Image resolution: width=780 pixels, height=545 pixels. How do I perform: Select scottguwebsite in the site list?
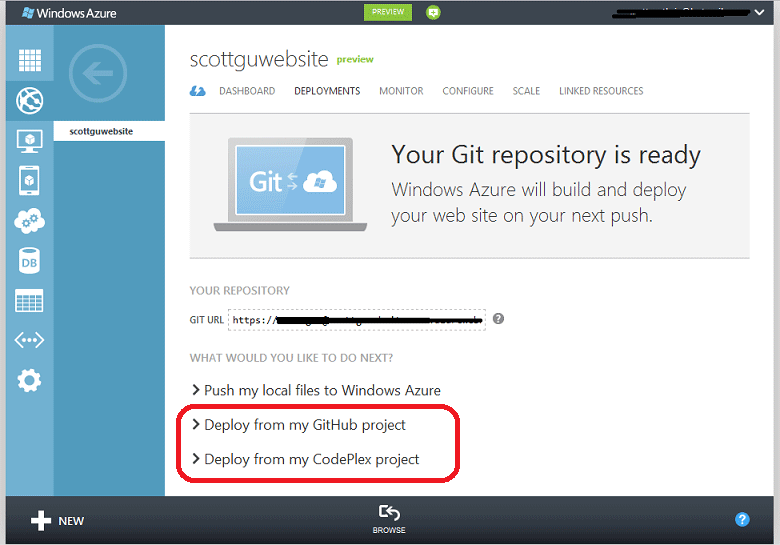point(109,131)
